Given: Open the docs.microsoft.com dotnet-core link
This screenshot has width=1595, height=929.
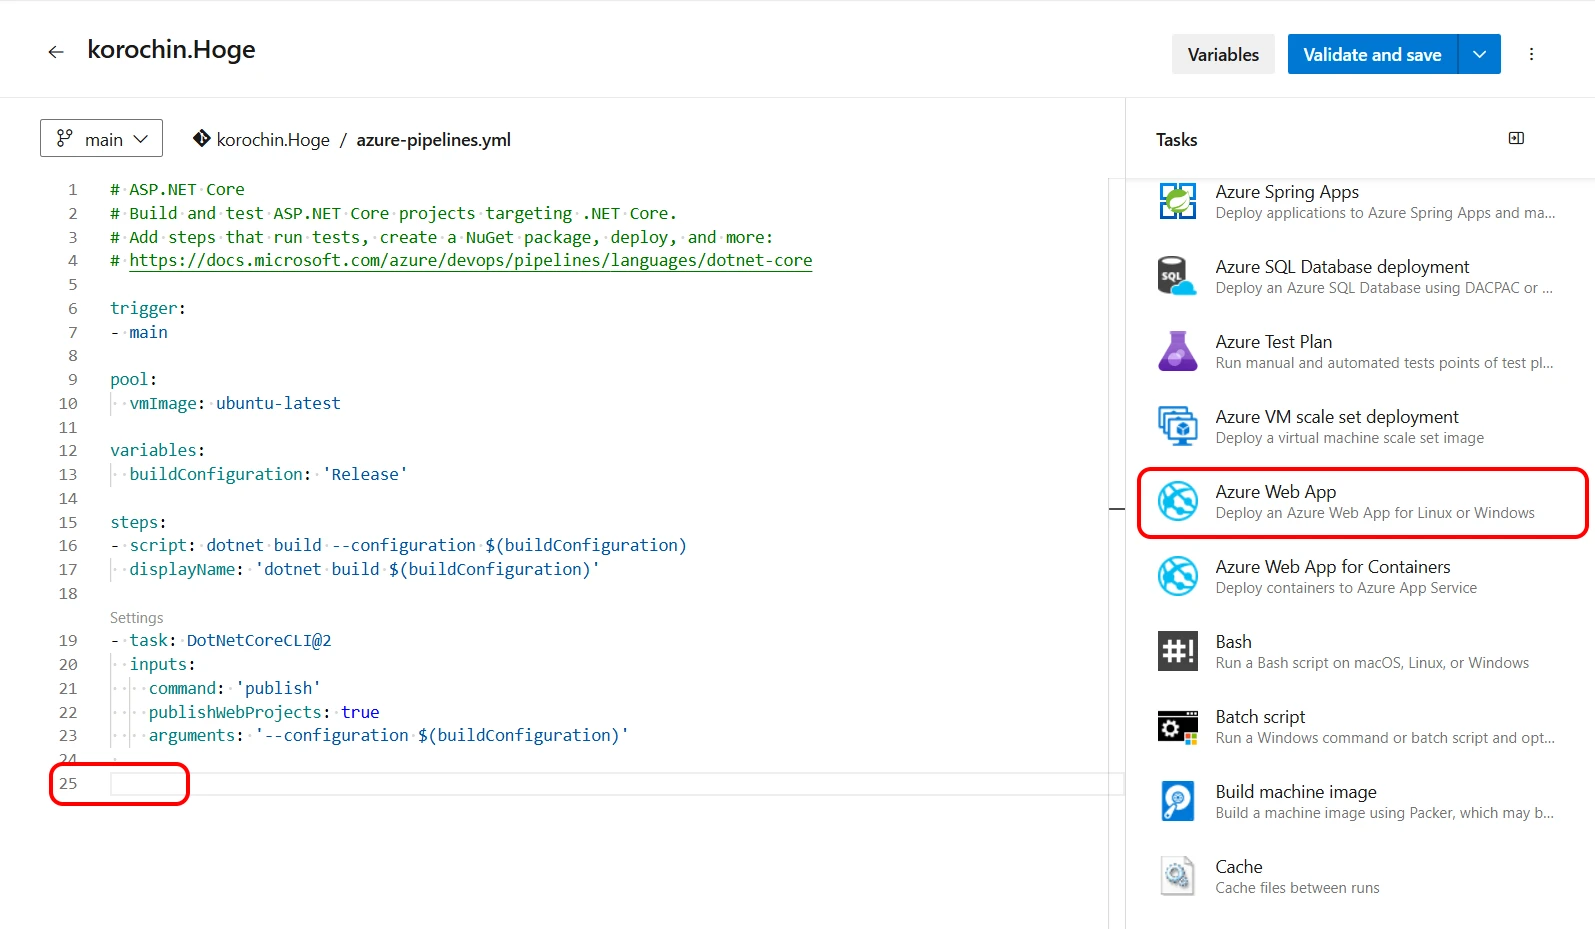Looking at the screenshot, I should (x=470, y=261).
